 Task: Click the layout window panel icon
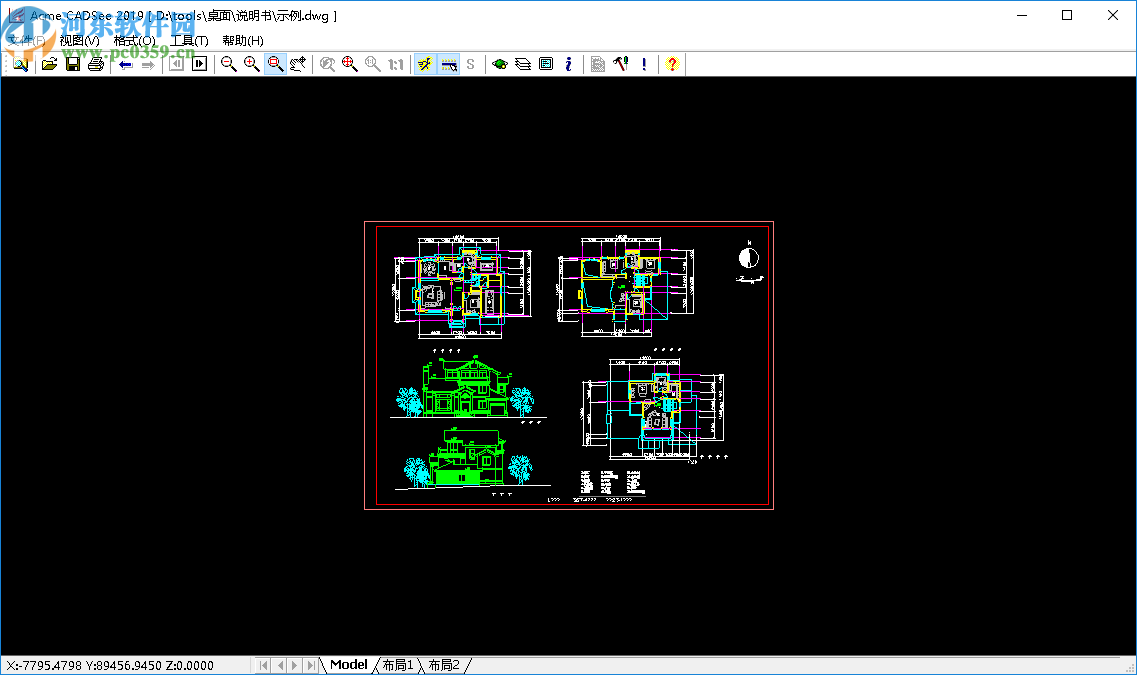coord(546,65)
